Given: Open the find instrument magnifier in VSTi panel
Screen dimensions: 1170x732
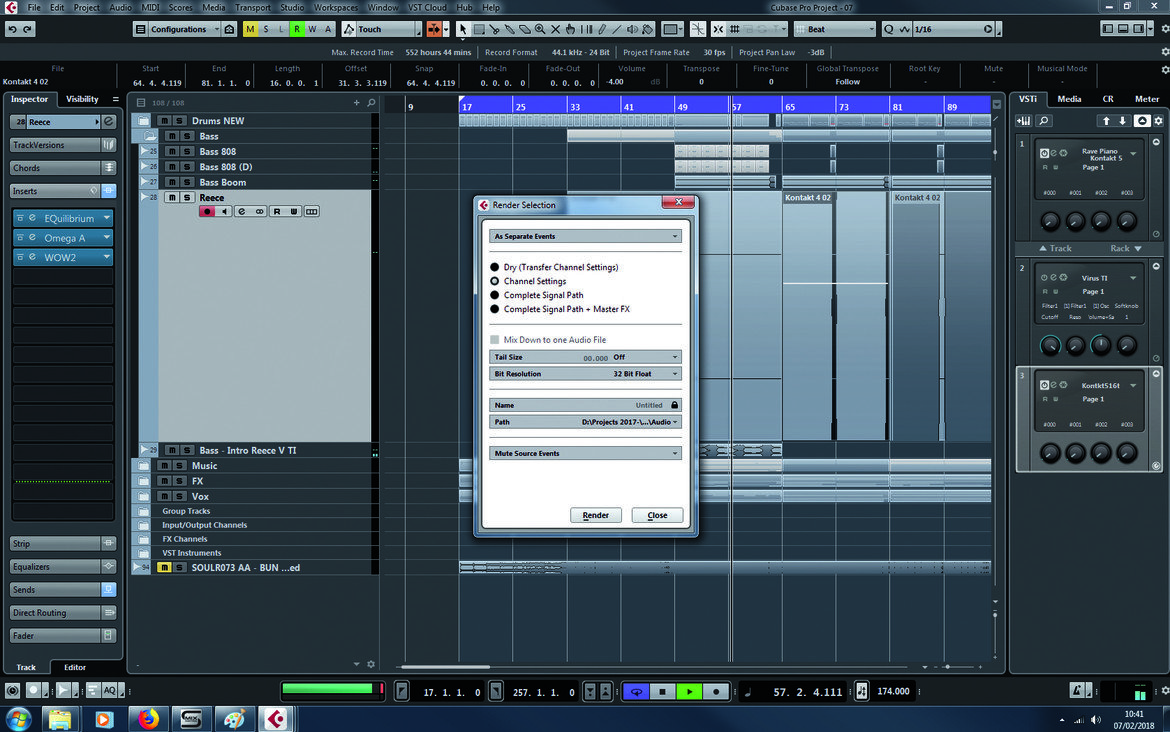Looking at the screenshot, I should tap(1044, 121).
